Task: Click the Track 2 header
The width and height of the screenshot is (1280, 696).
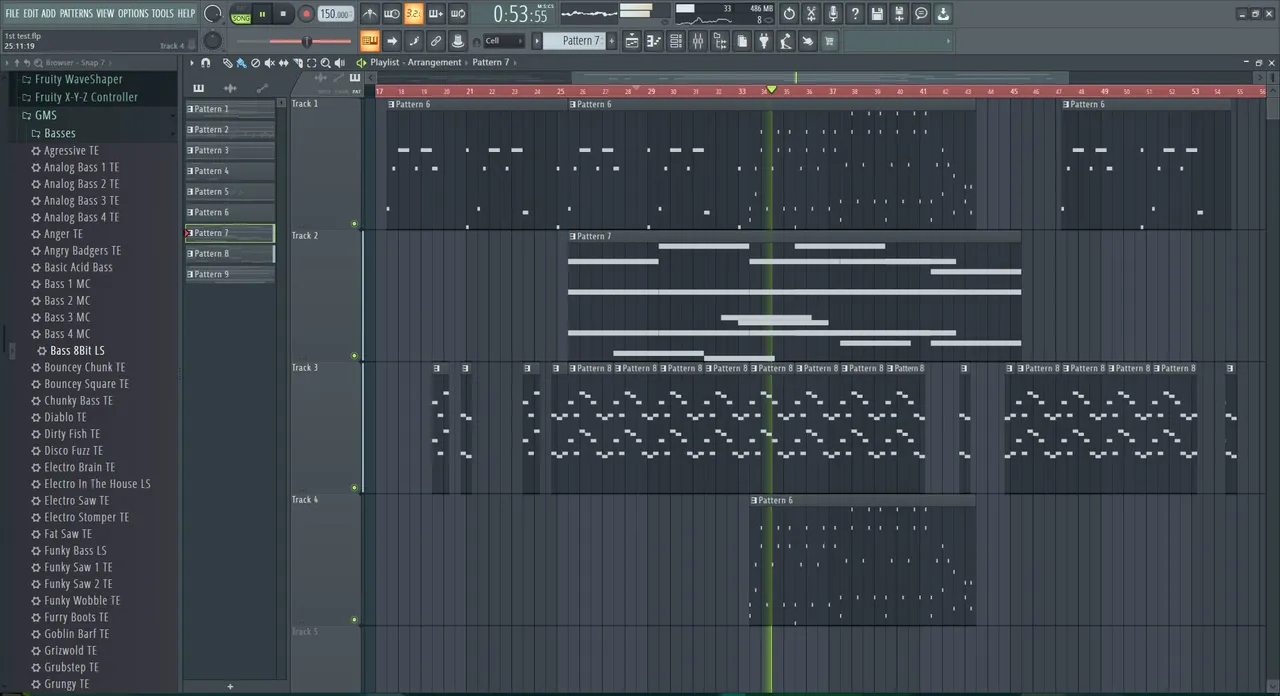Action: 325,296
